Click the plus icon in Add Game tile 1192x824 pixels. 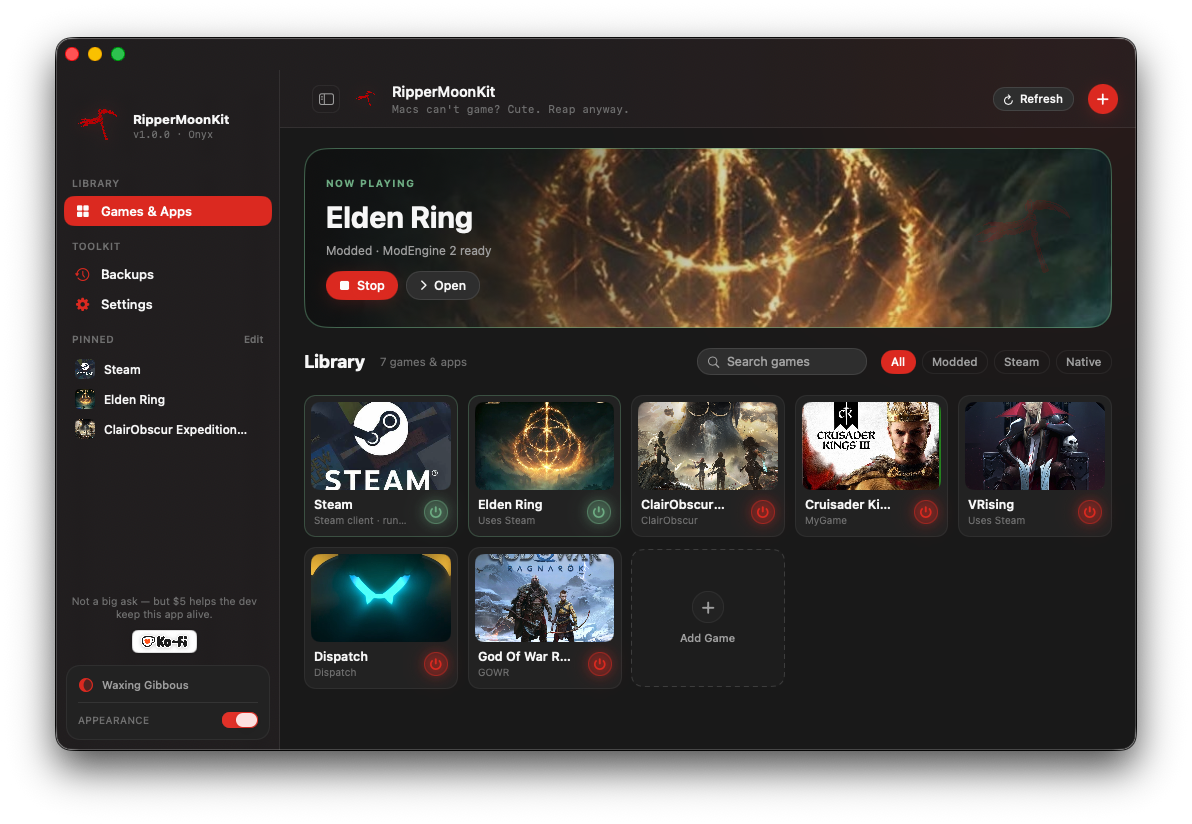[708, 607]
